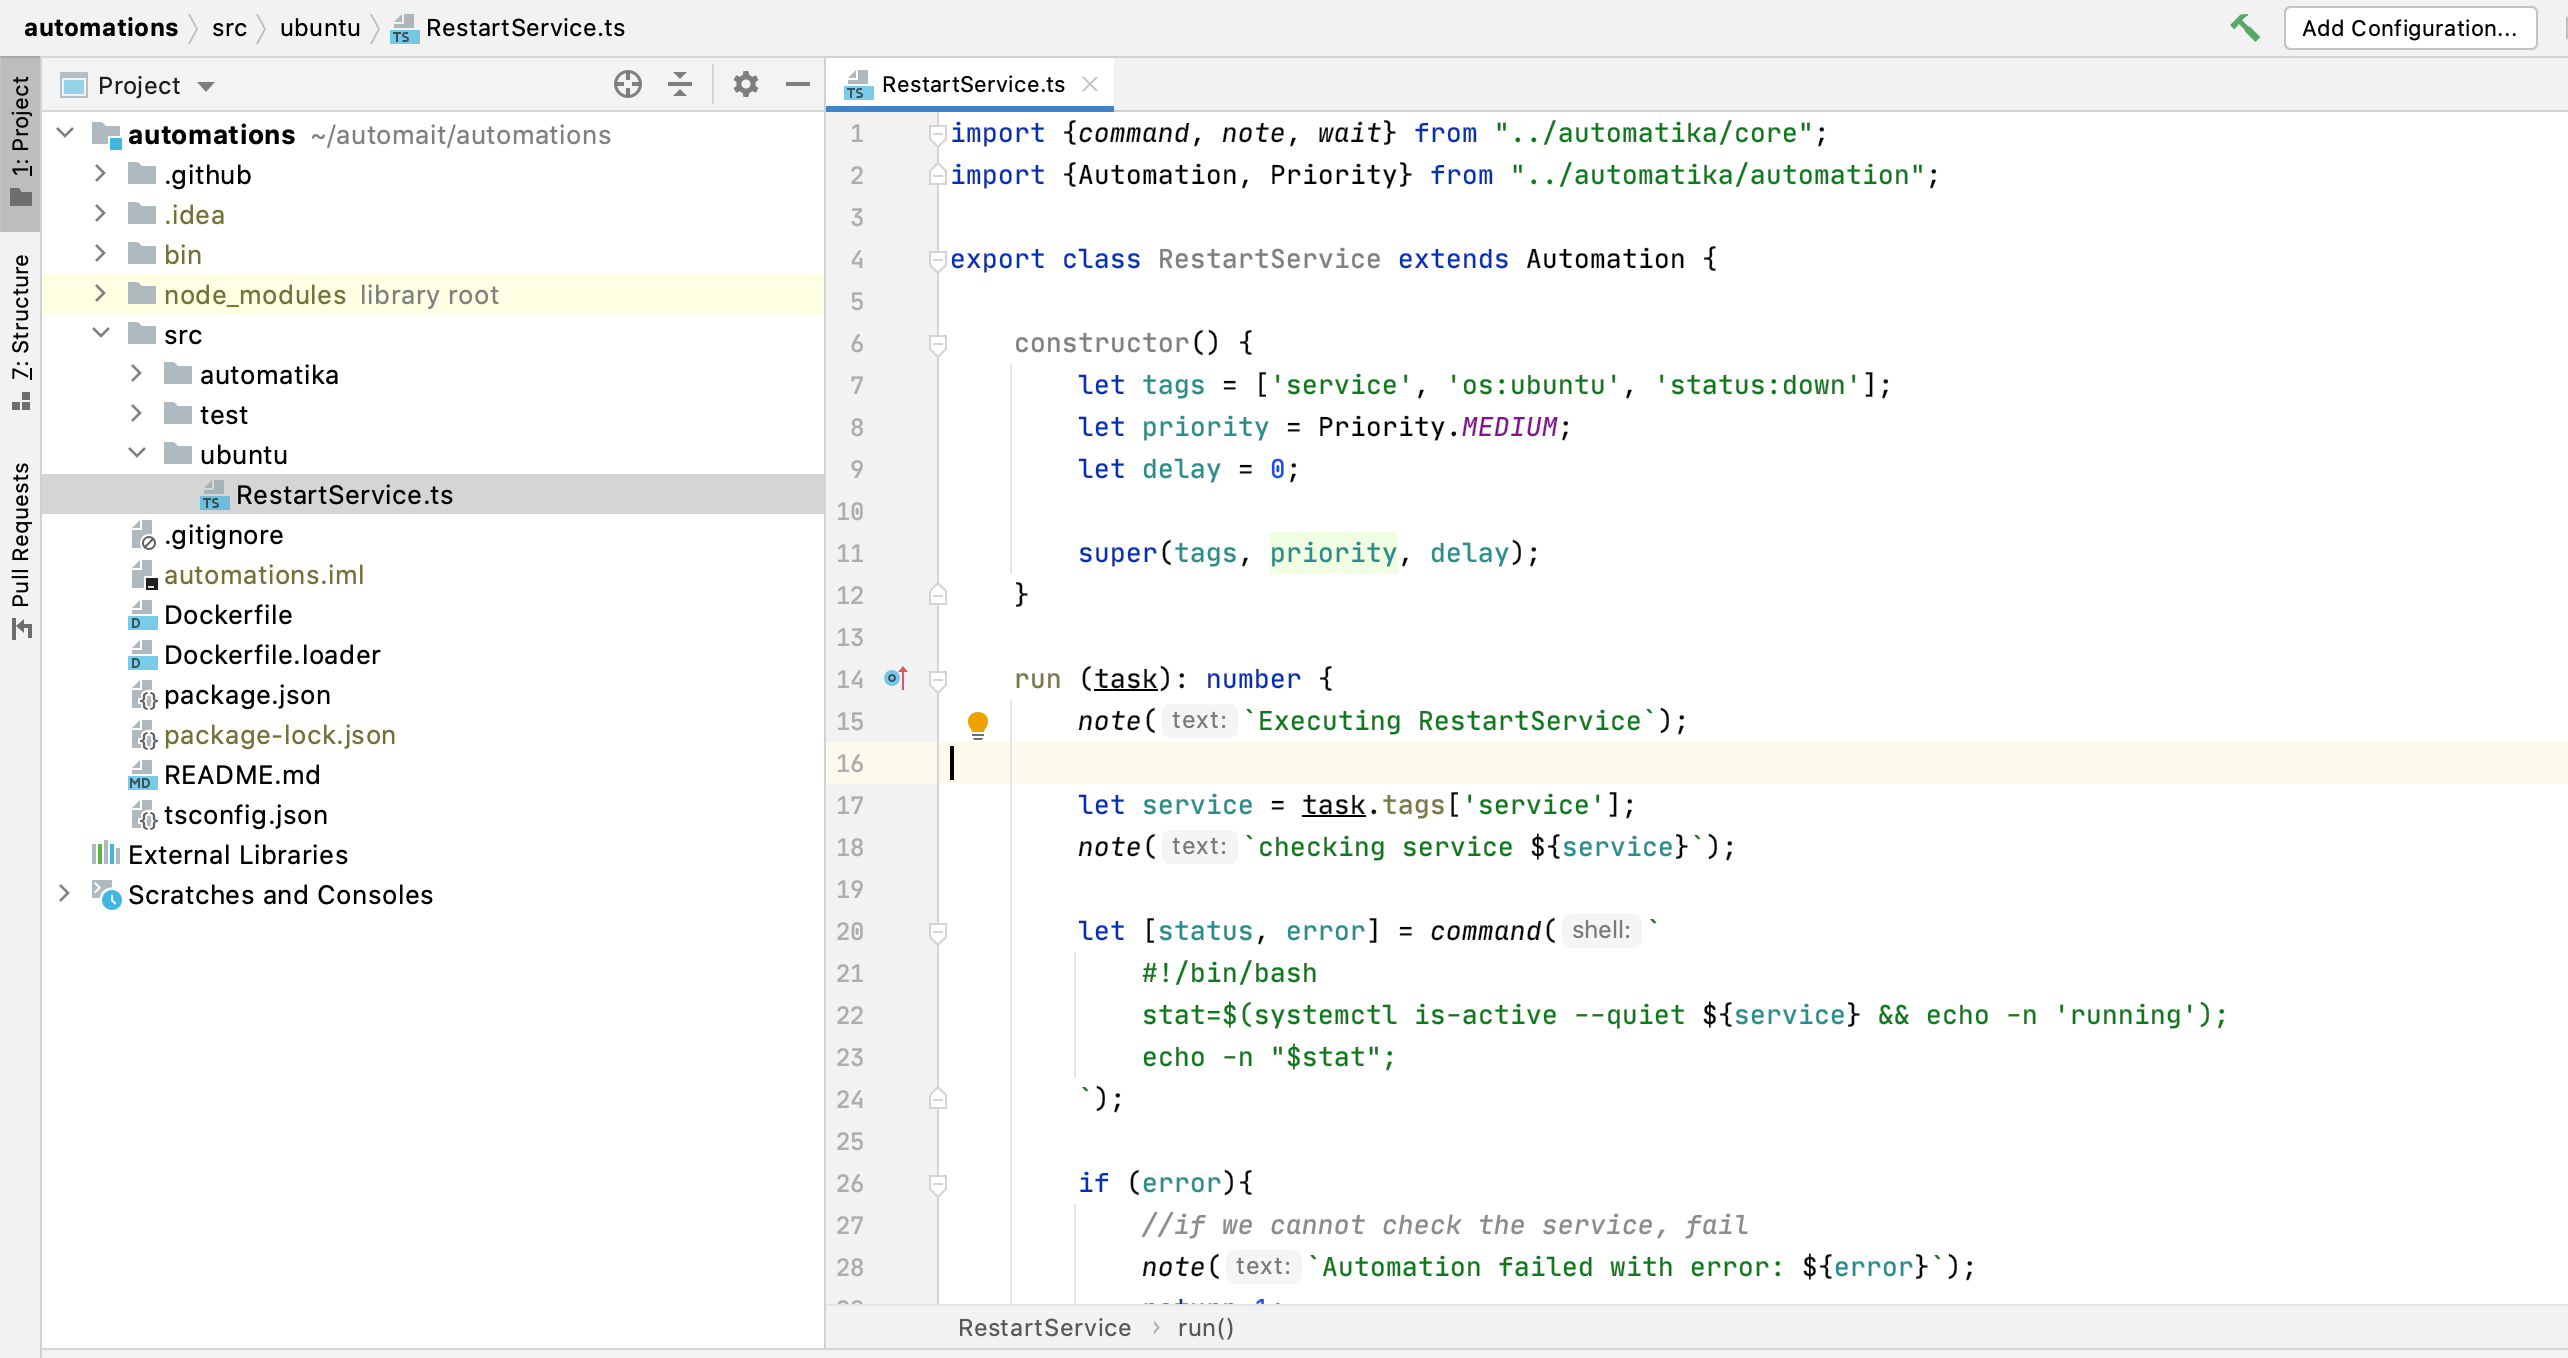
Task: Hide the Project panel via minus icon
Action: (797, 84)
